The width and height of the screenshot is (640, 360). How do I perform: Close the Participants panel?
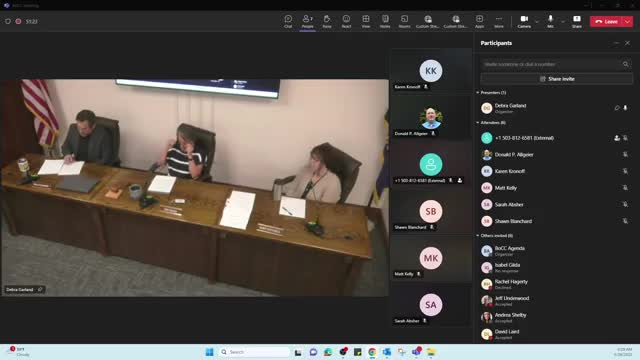pos(627,43)
